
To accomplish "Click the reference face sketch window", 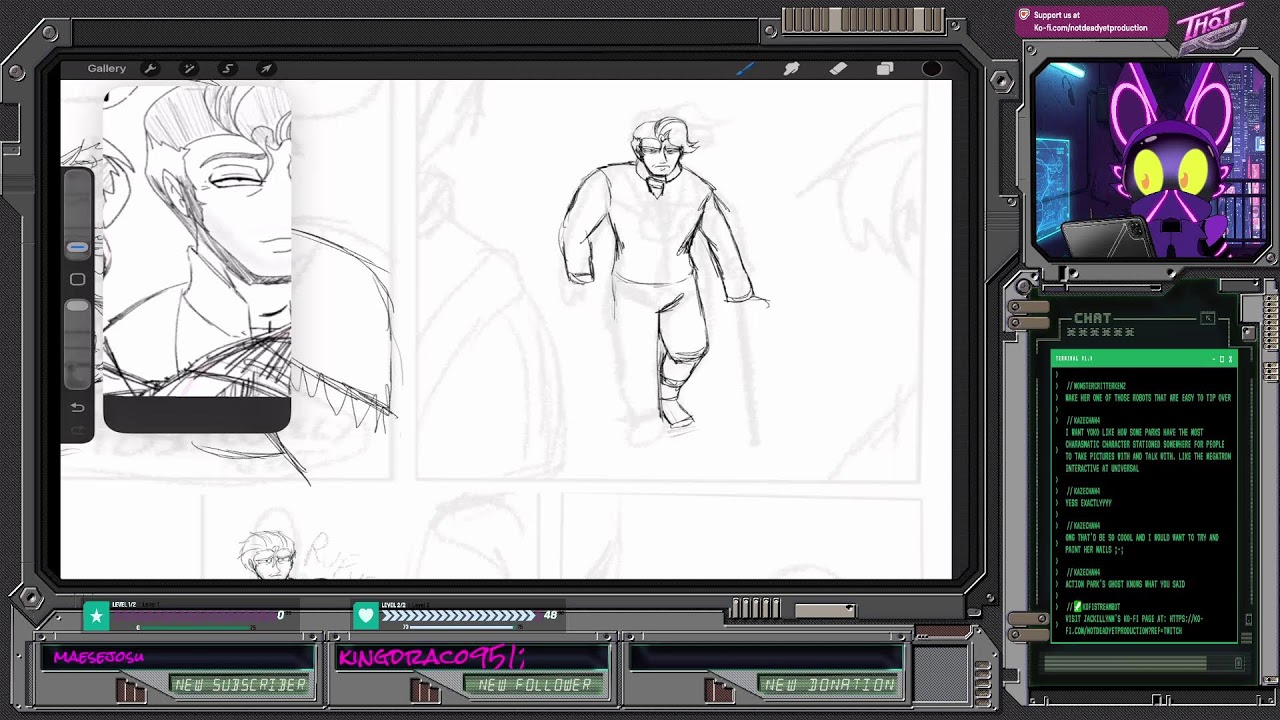I will pos(197,258).
